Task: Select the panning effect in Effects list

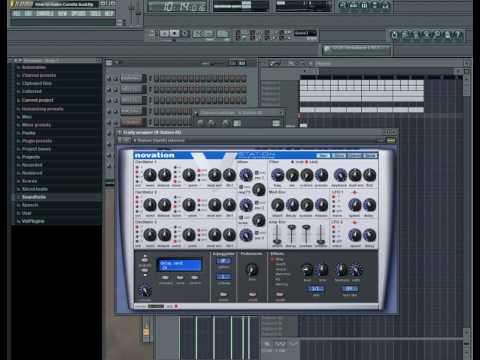Action: (282, 284)
